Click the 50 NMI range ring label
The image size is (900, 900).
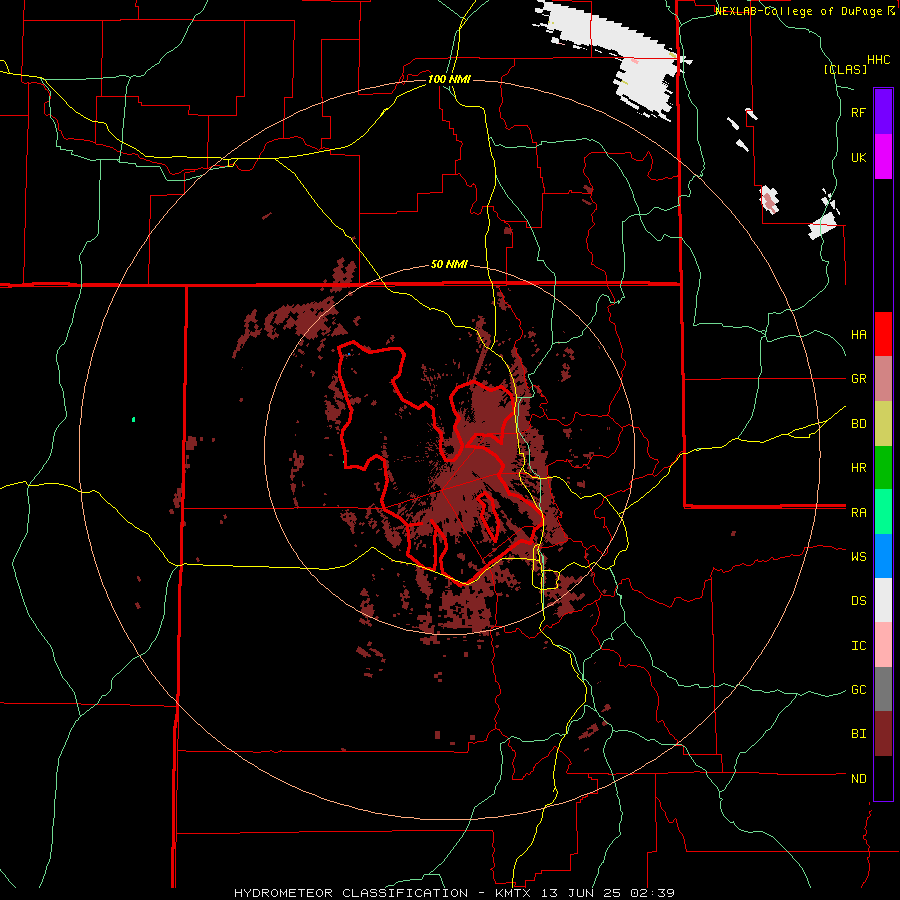pos(449,264)
